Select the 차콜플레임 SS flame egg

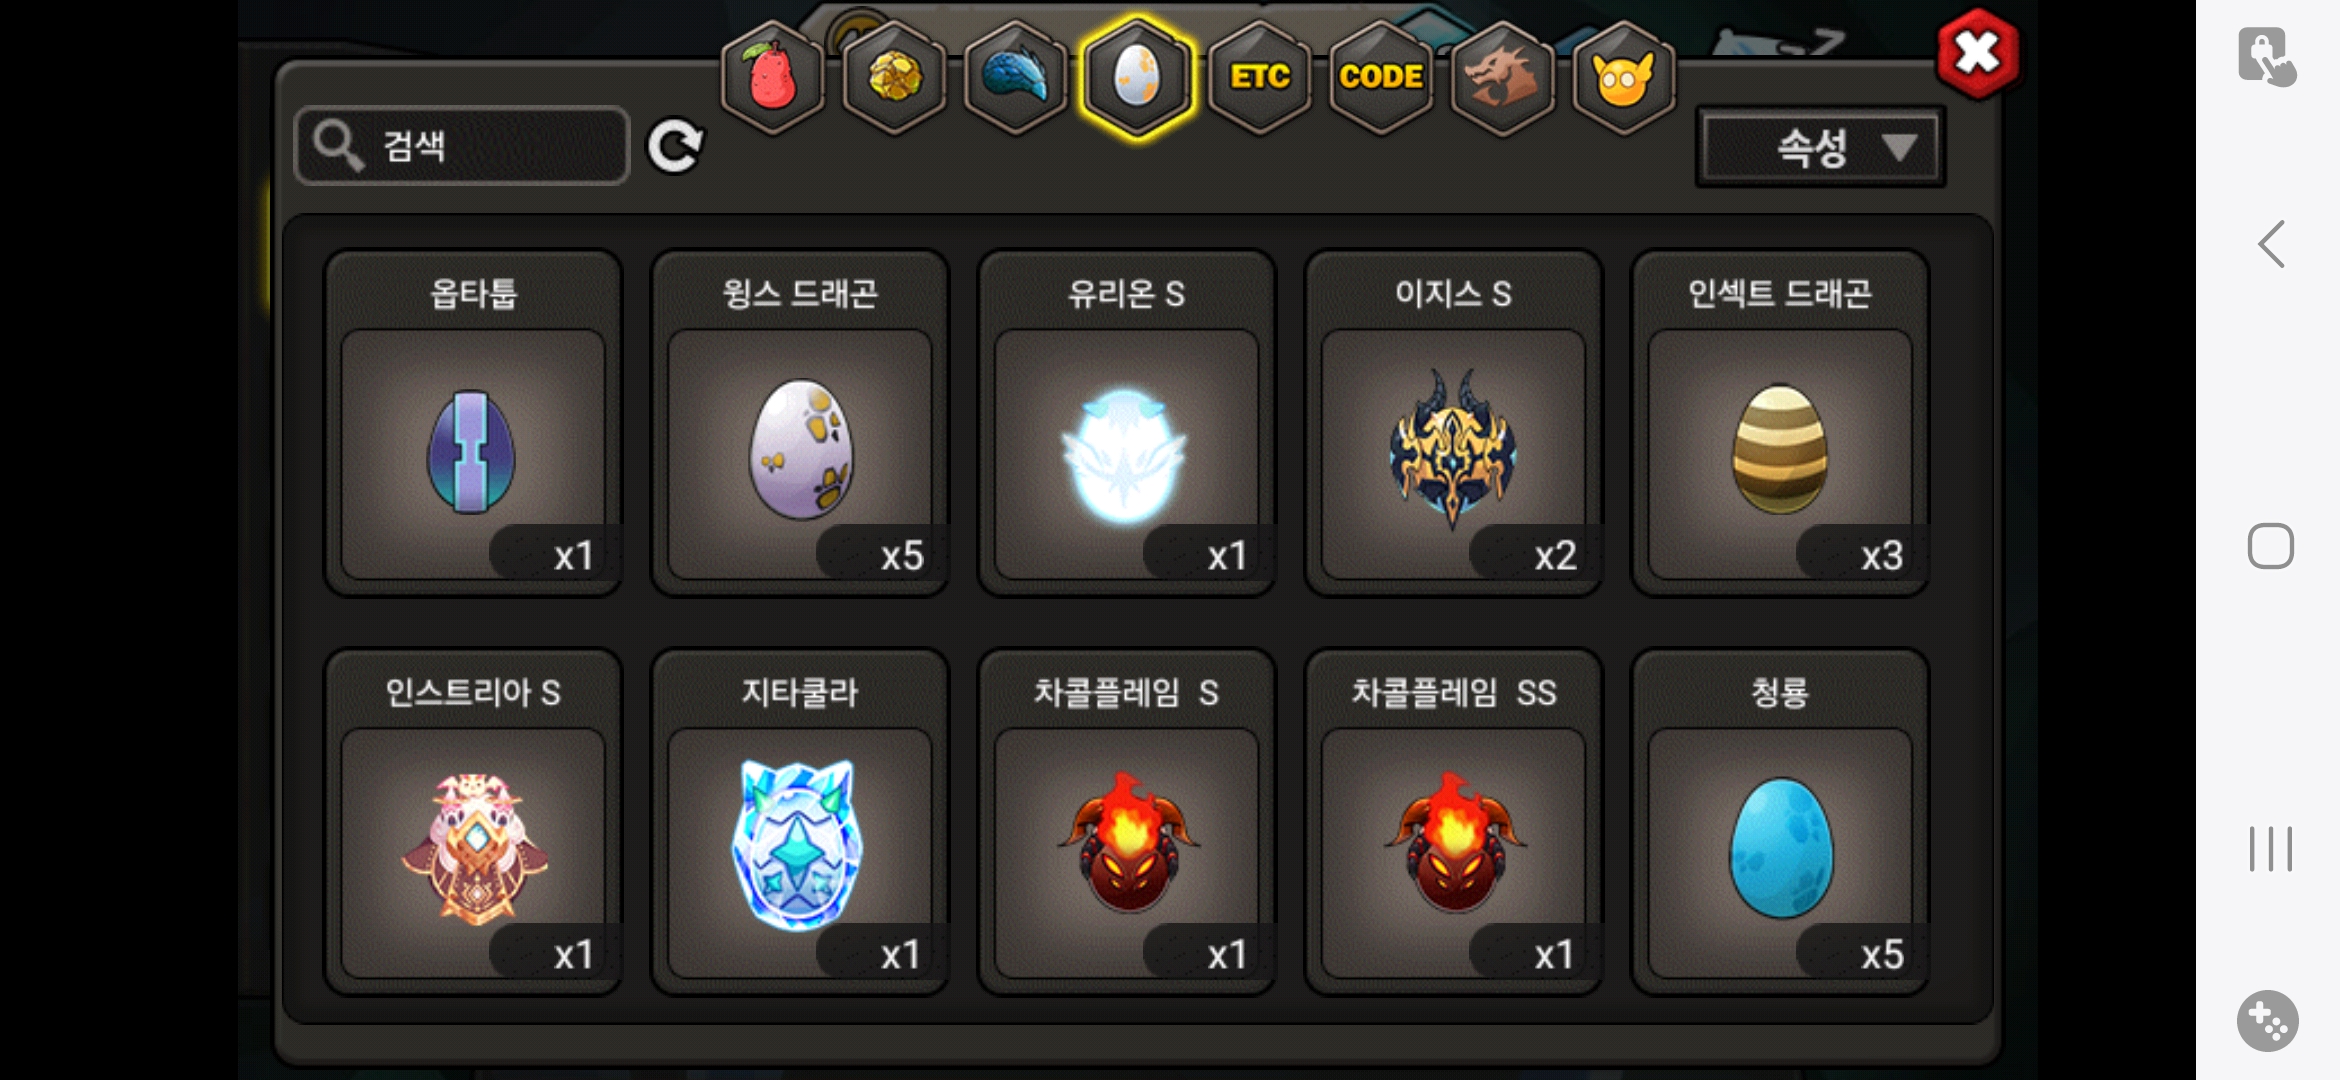tap(1454, 822)
